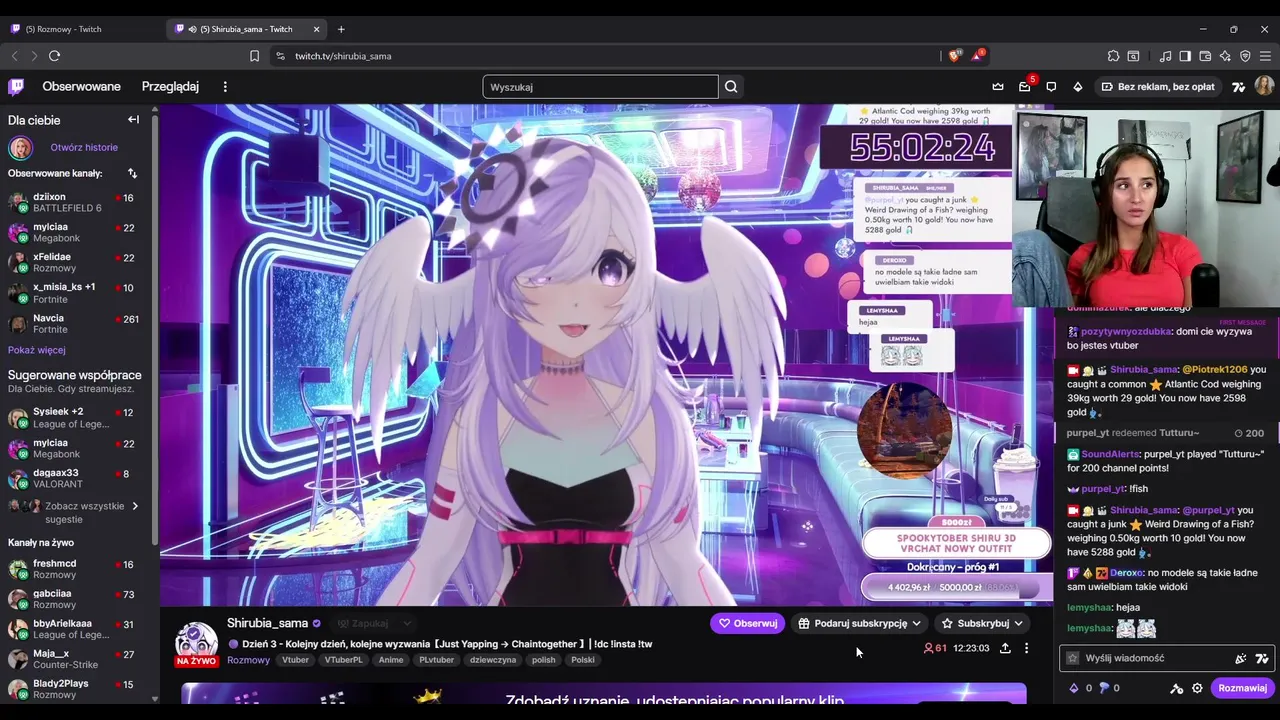Open Brave Wallet icon
This screenshot has width=1280, height=720.
[1205, 56]
